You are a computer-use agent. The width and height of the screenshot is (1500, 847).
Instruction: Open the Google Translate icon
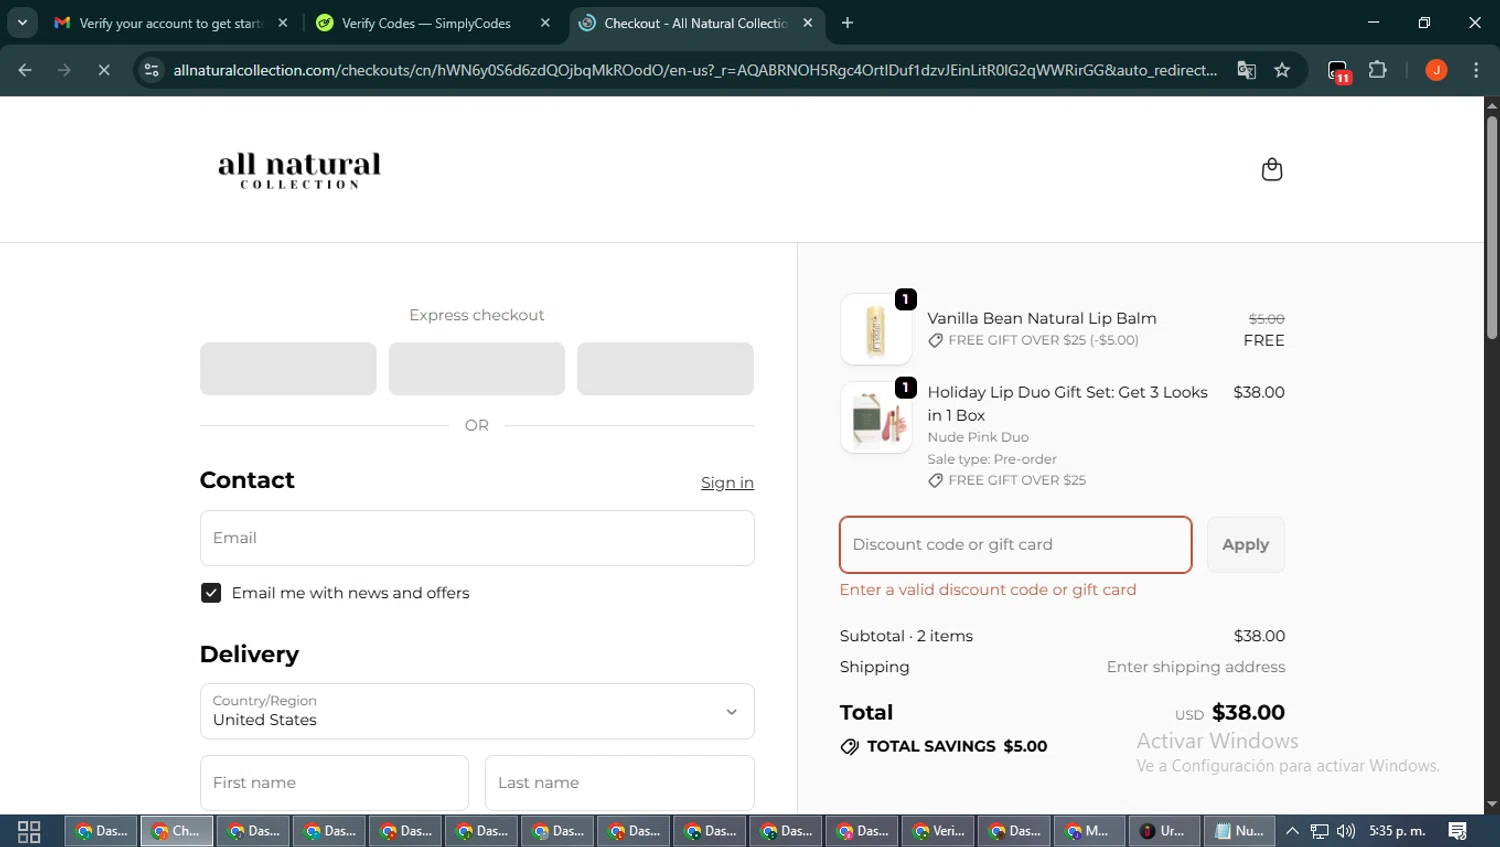click(x=1246, y=70)
